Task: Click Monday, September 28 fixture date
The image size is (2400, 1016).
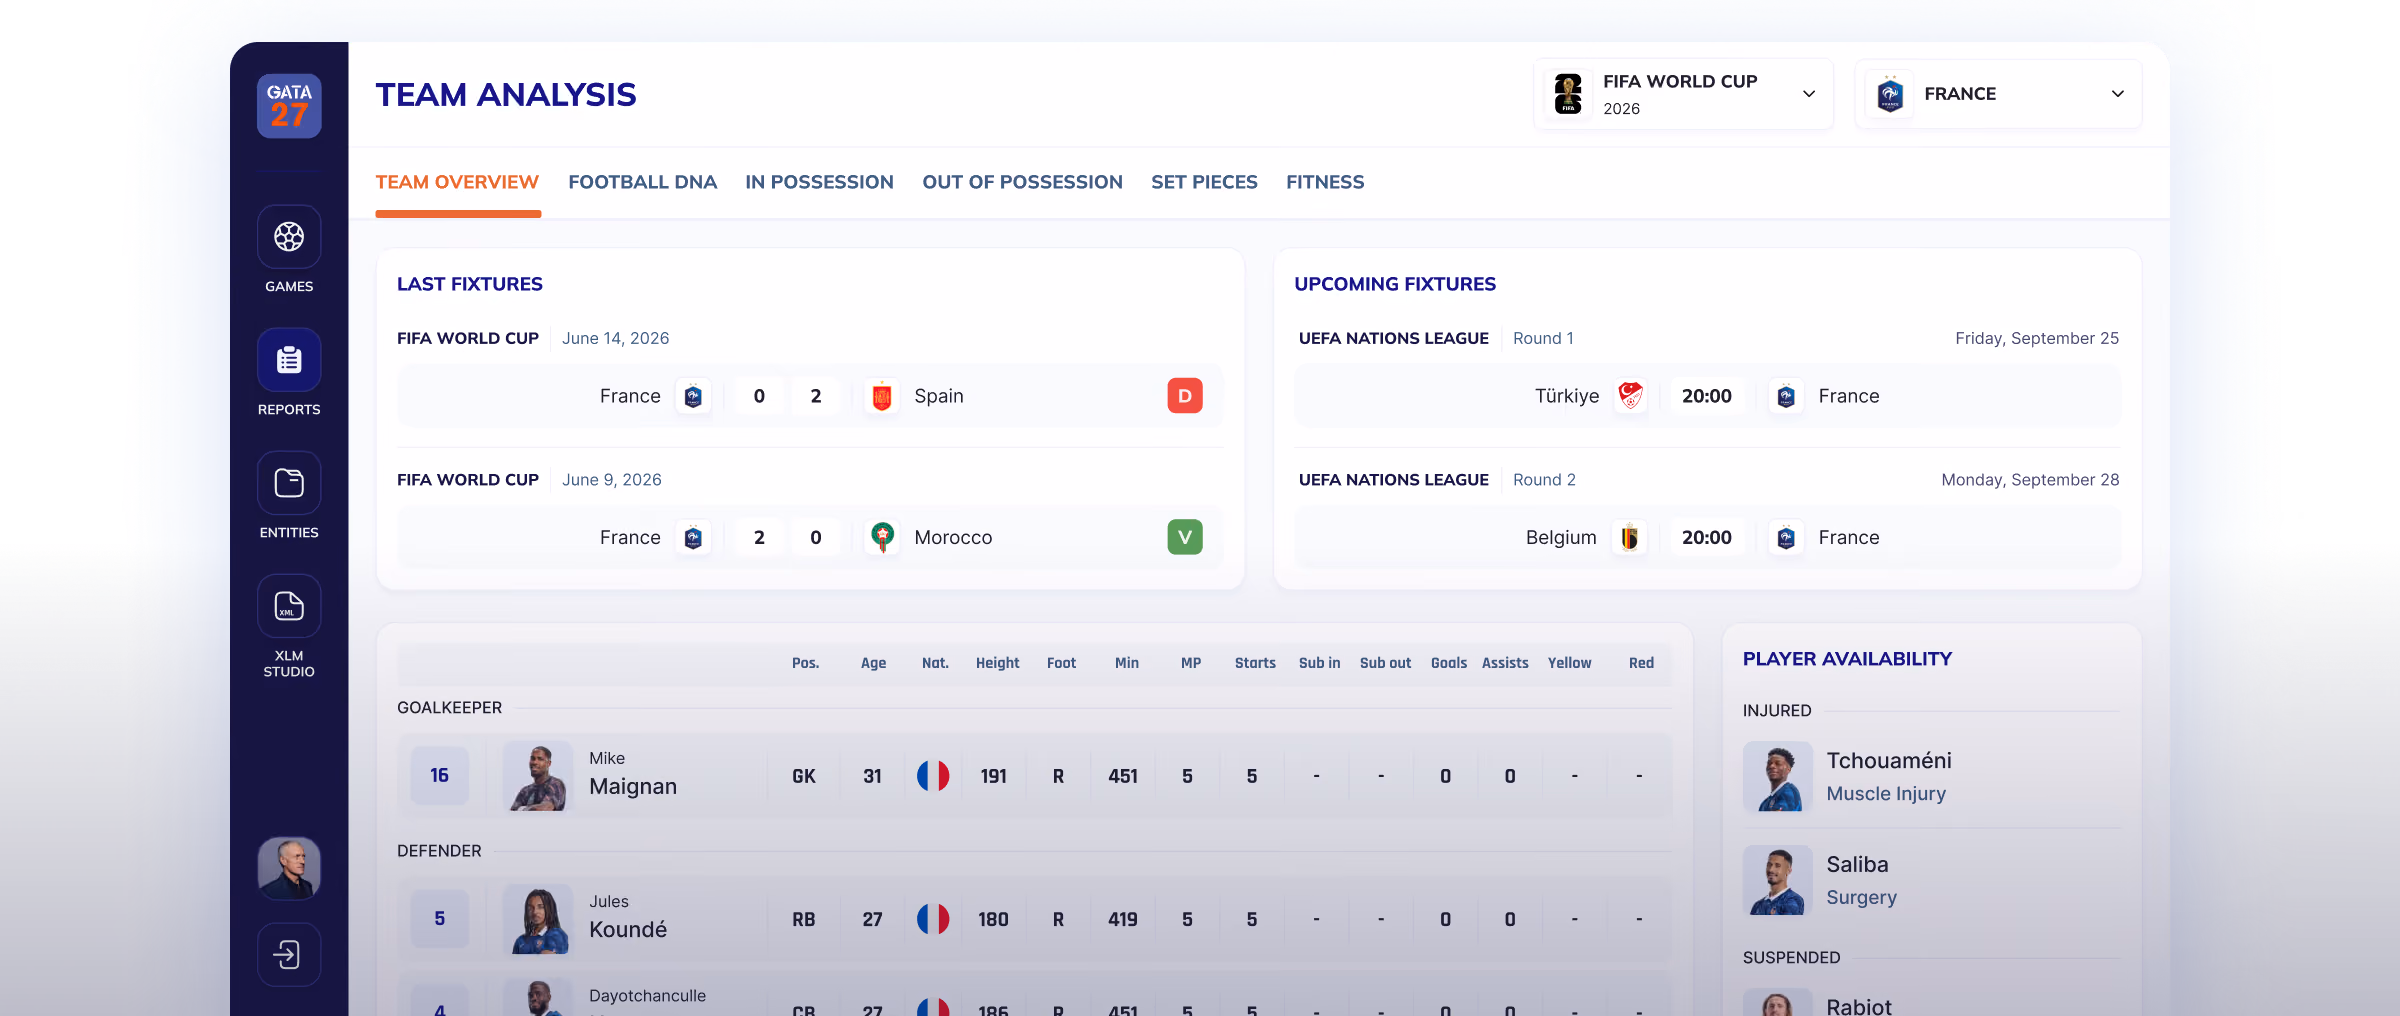Action: tap(2030, 480)
